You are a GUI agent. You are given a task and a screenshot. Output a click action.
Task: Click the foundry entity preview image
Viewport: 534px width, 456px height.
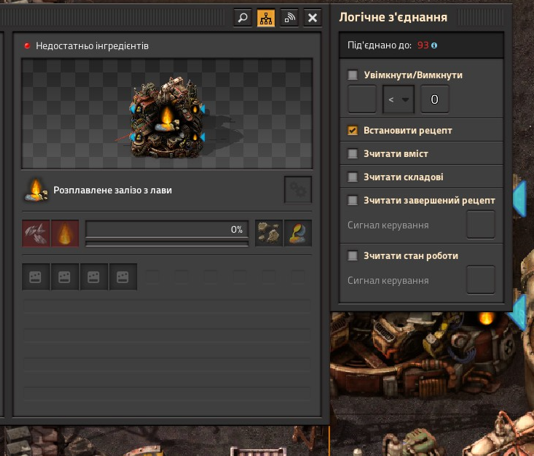pyautogui.click(x=167, y=114)
